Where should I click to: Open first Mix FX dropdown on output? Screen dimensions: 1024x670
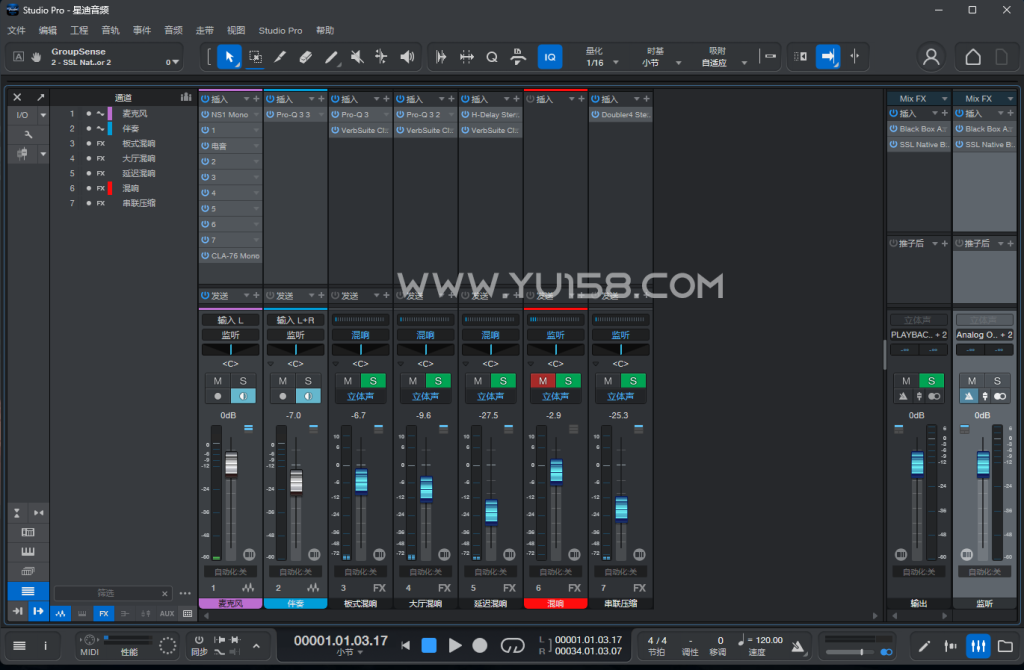(x=944, y=99)
